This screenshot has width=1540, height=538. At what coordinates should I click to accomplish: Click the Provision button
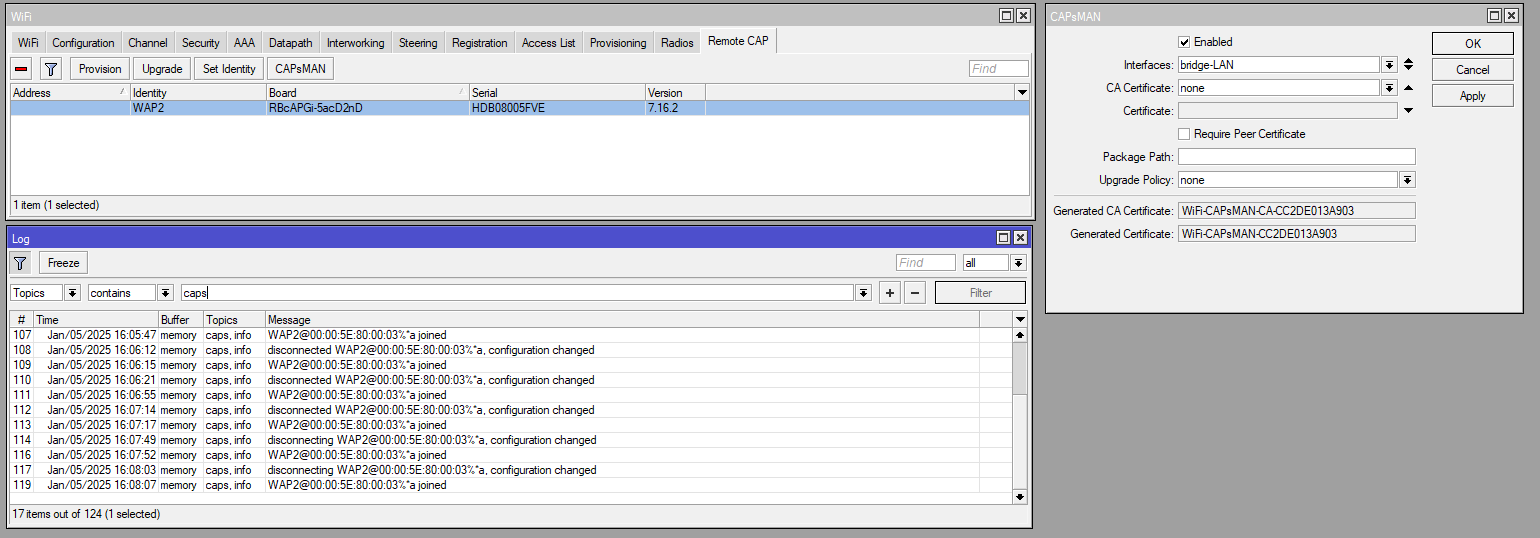click(100, 69)
